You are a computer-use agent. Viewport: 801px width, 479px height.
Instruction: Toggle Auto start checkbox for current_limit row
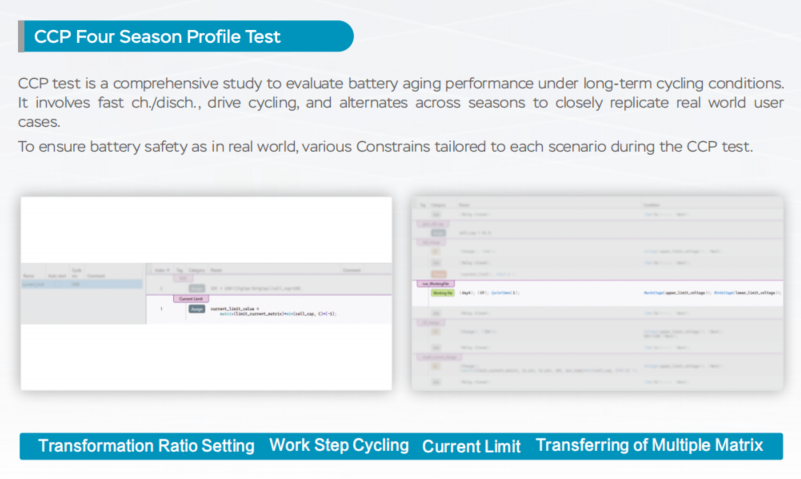click(57, 284)
